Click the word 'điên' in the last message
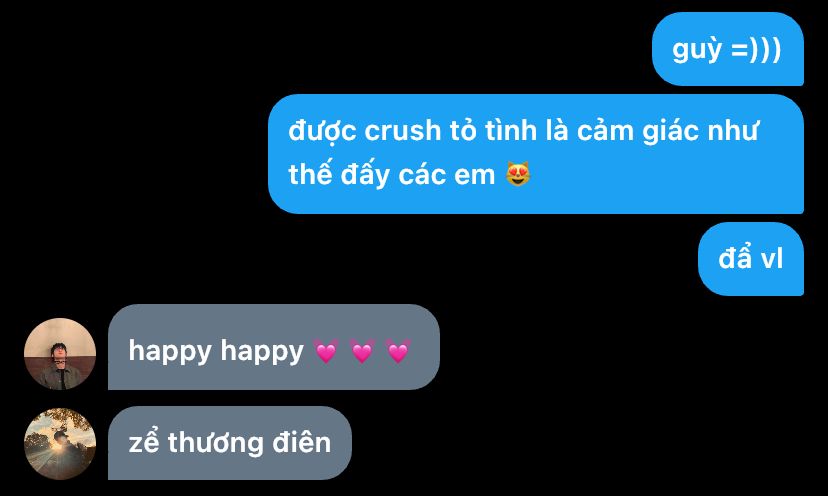Image resolution: width=828 pixels, height=496 pixels. (302, 442)
